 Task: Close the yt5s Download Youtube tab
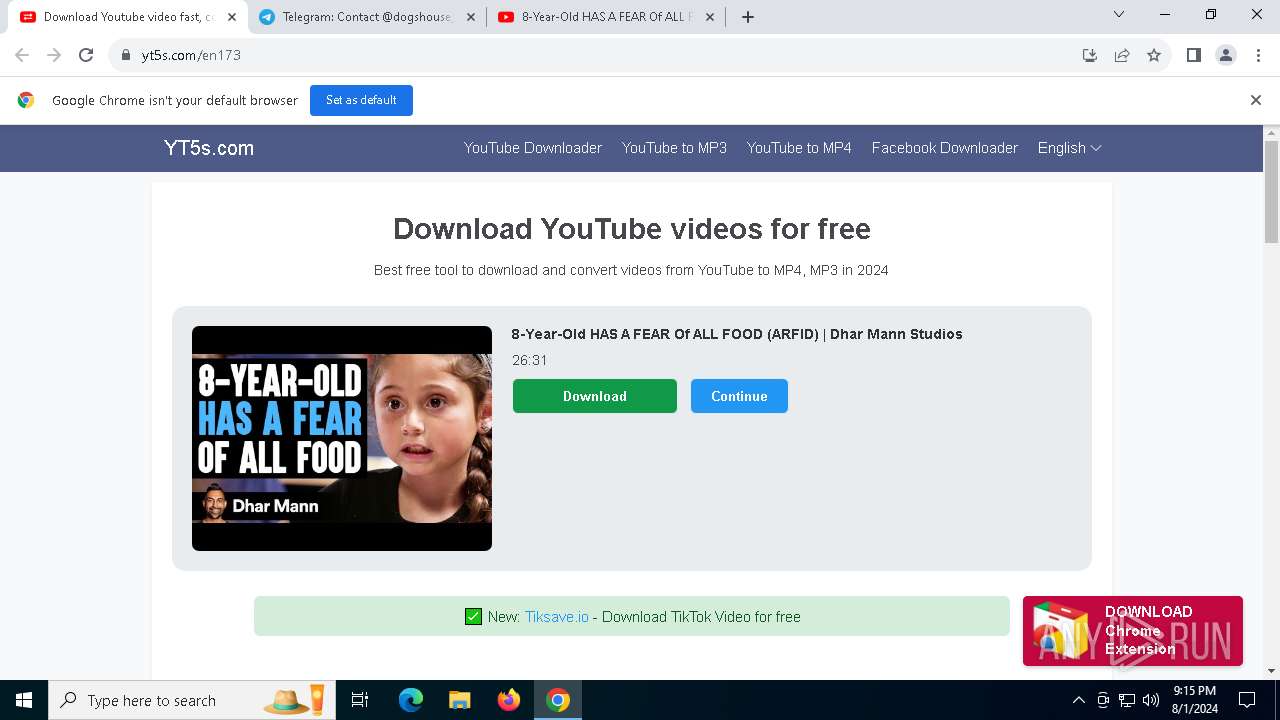point(232,17)
